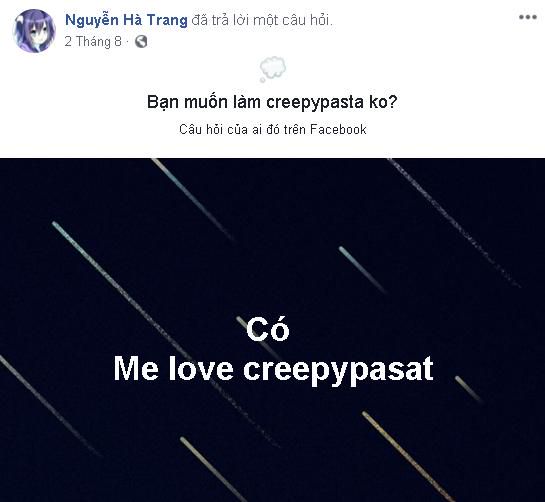The width and height of the screenshot is (545, 502).
Task: Click the Me love creepypasat answer text
Action: point(274,369)
